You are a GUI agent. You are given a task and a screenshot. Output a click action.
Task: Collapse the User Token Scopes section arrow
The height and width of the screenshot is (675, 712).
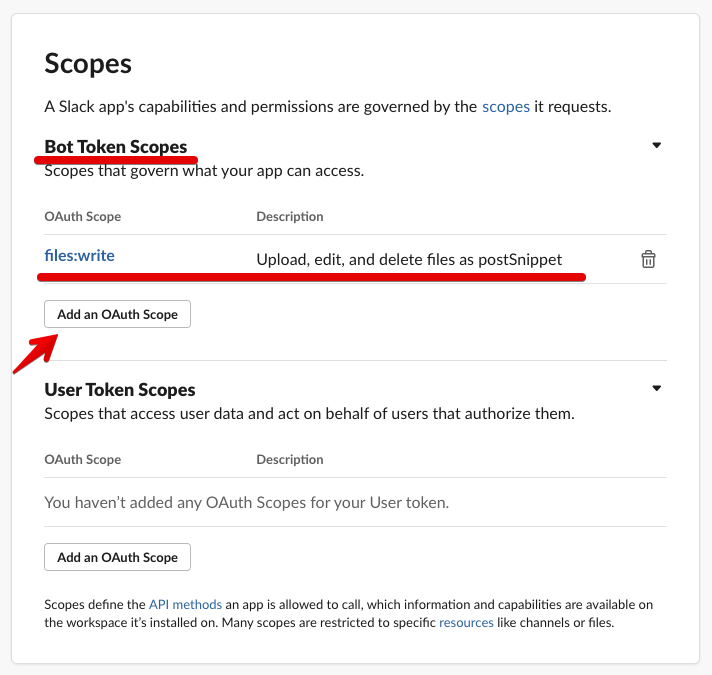(656, 388)
